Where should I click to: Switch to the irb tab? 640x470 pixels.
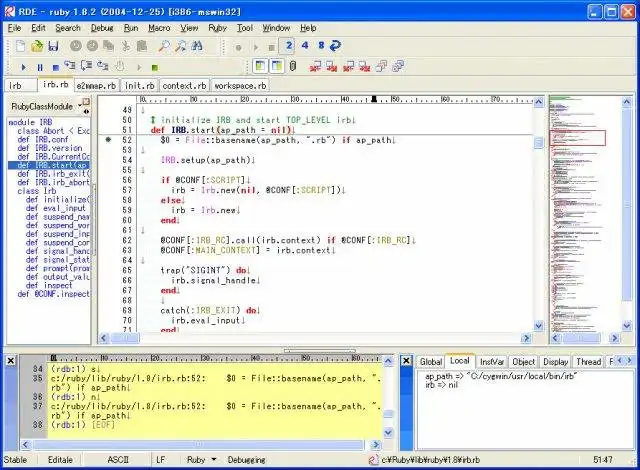(21, 86)
